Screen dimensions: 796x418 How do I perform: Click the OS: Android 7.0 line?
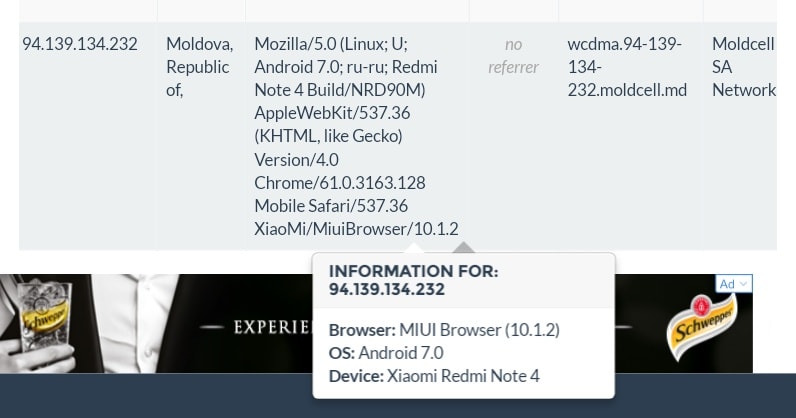(x=385, y=352)
